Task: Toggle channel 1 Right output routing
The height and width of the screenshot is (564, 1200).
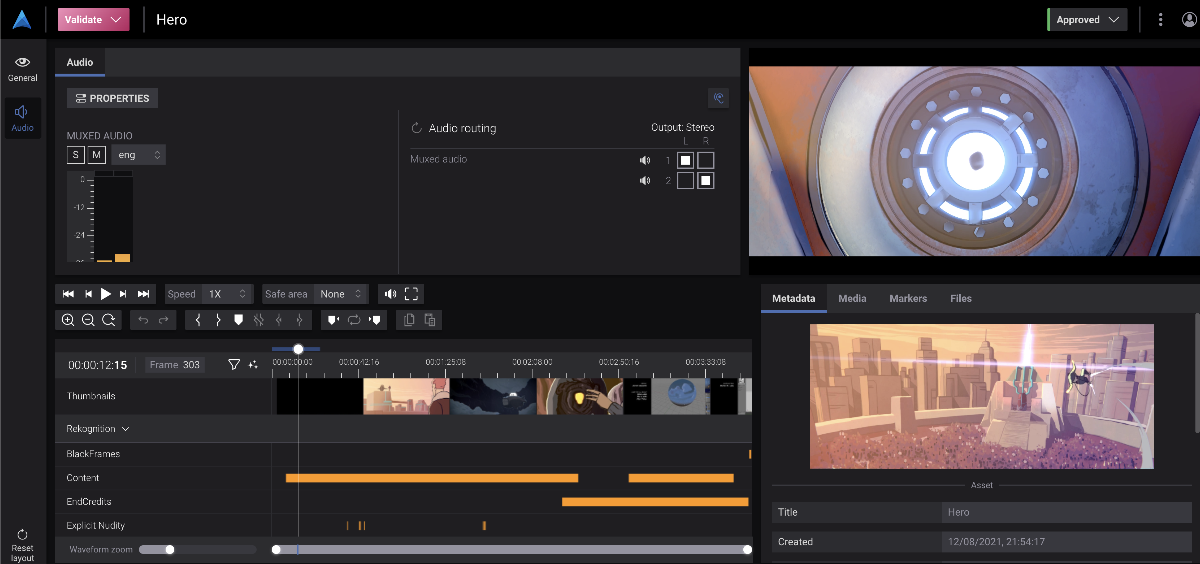Action: coord(706,160)
